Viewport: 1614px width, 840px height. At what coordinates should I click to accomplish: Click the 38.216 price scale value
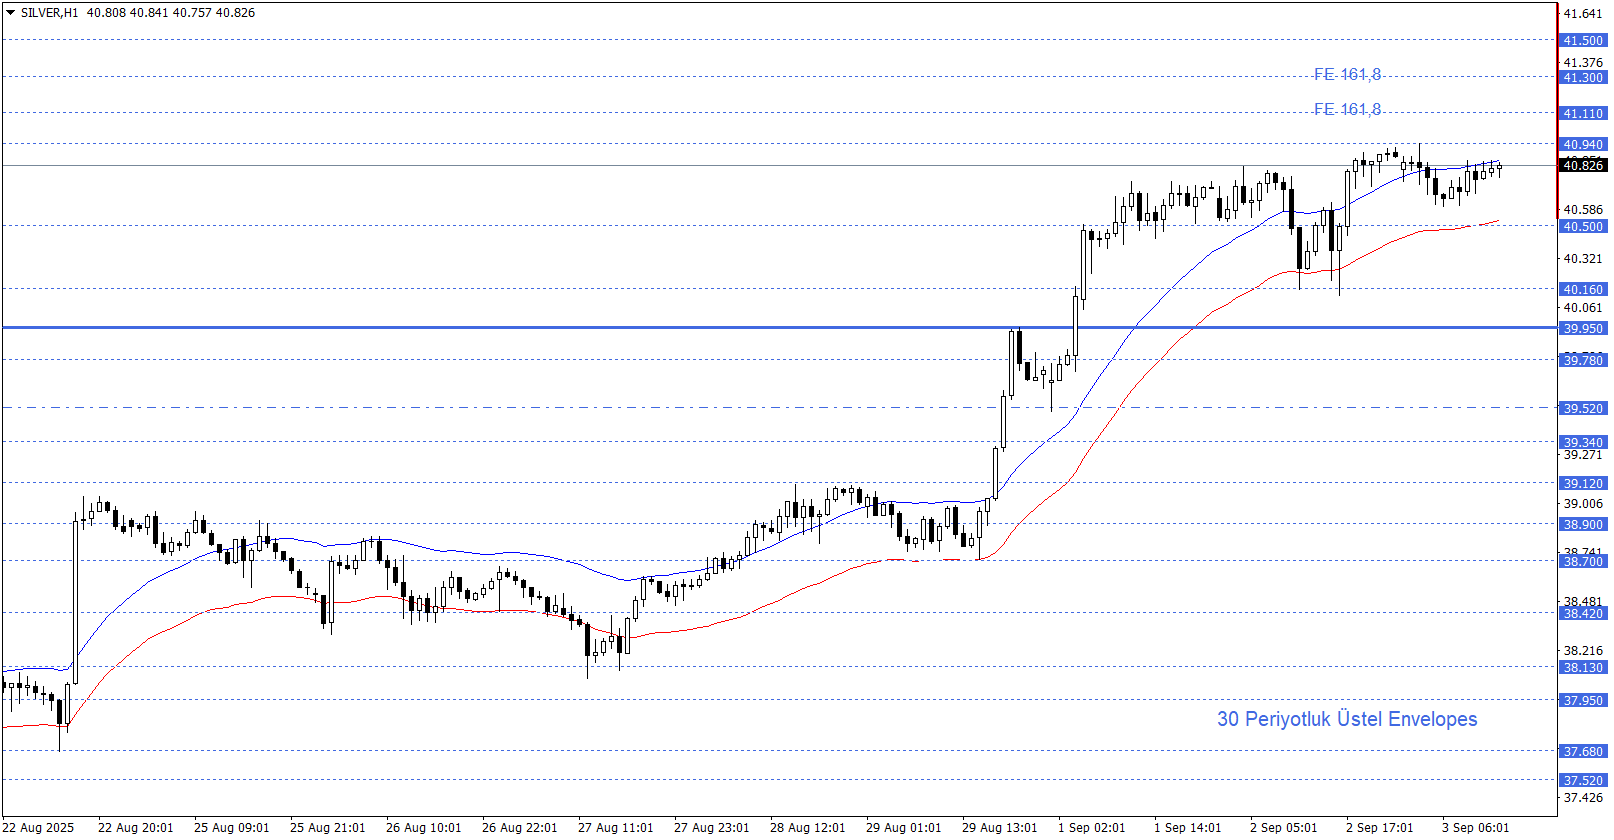pyautogui.click(x=1583, y=651)
